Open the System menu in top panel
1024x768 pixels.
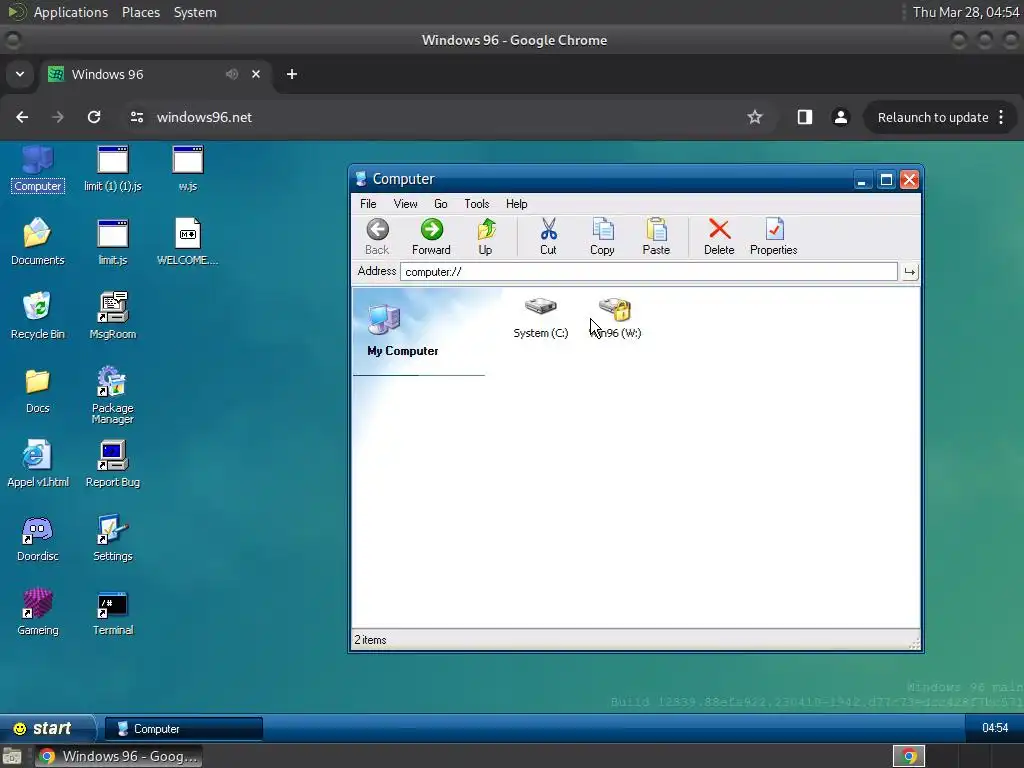[195, 12]
